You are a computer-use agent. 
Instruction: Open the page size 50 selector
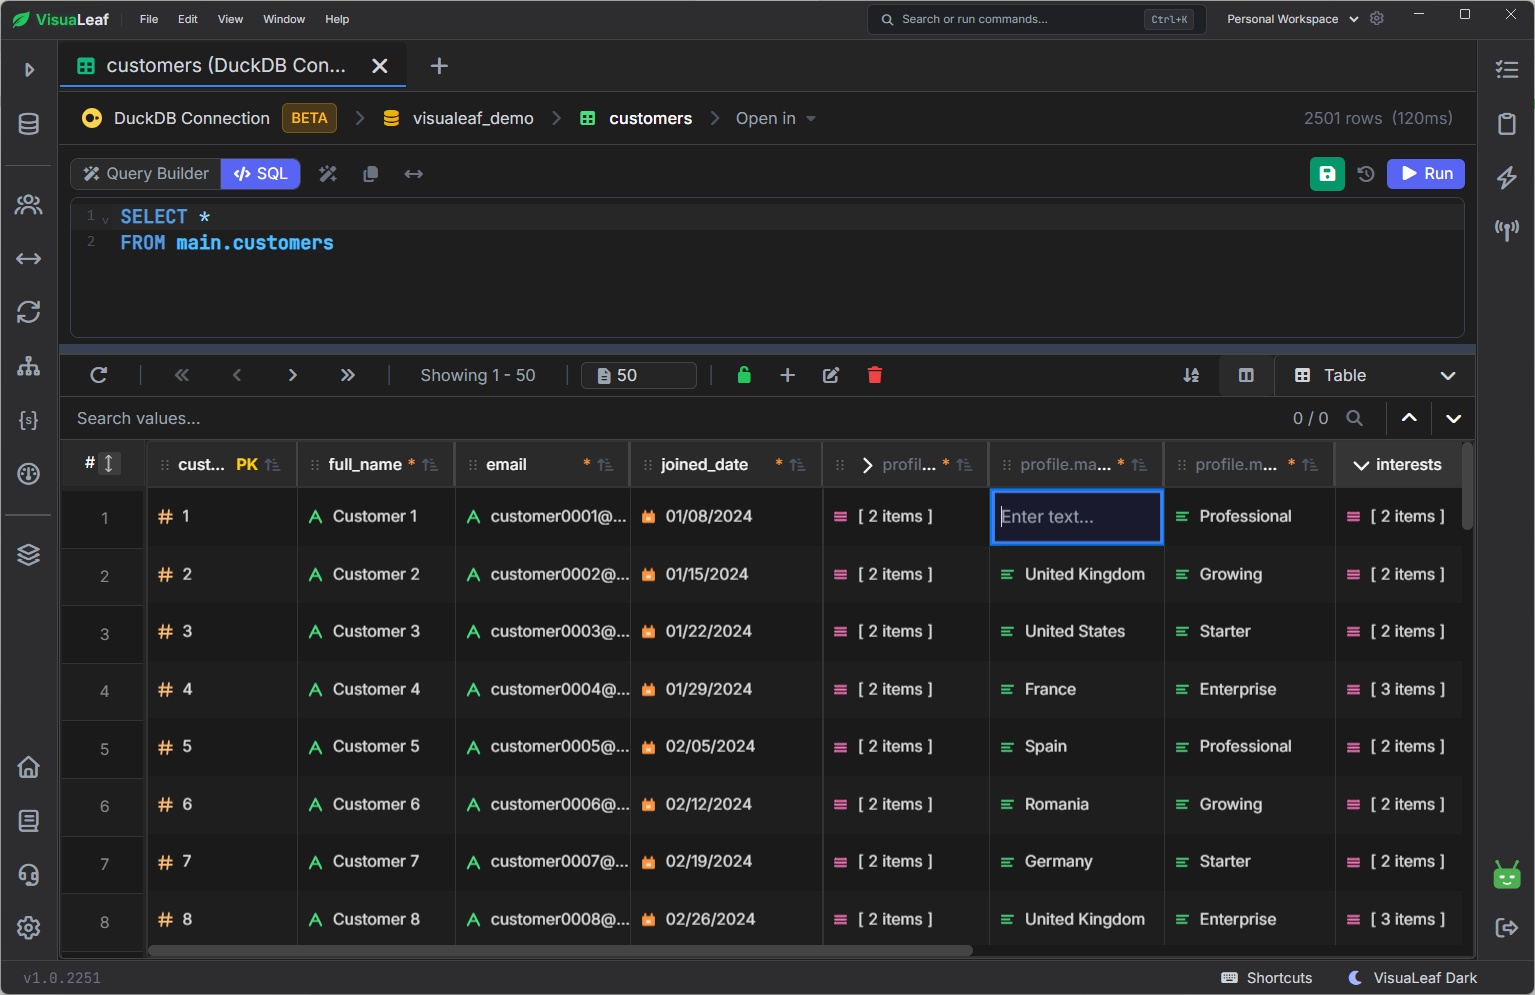coord(639,375)
